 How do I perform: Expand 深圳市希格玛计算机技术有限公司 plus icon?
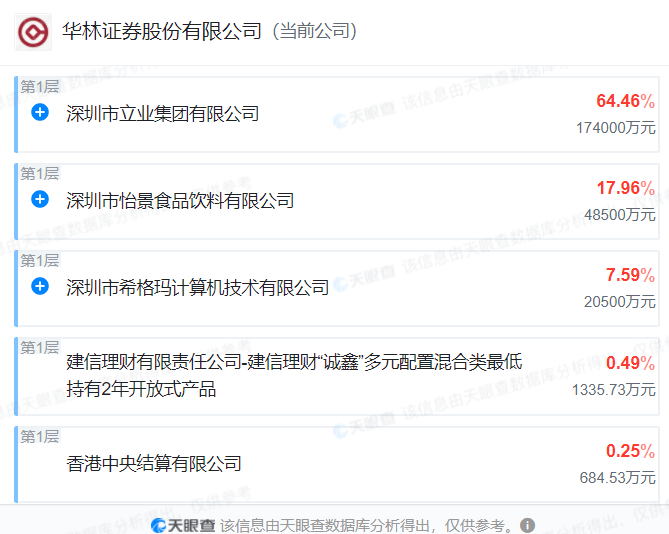(40, 286)
